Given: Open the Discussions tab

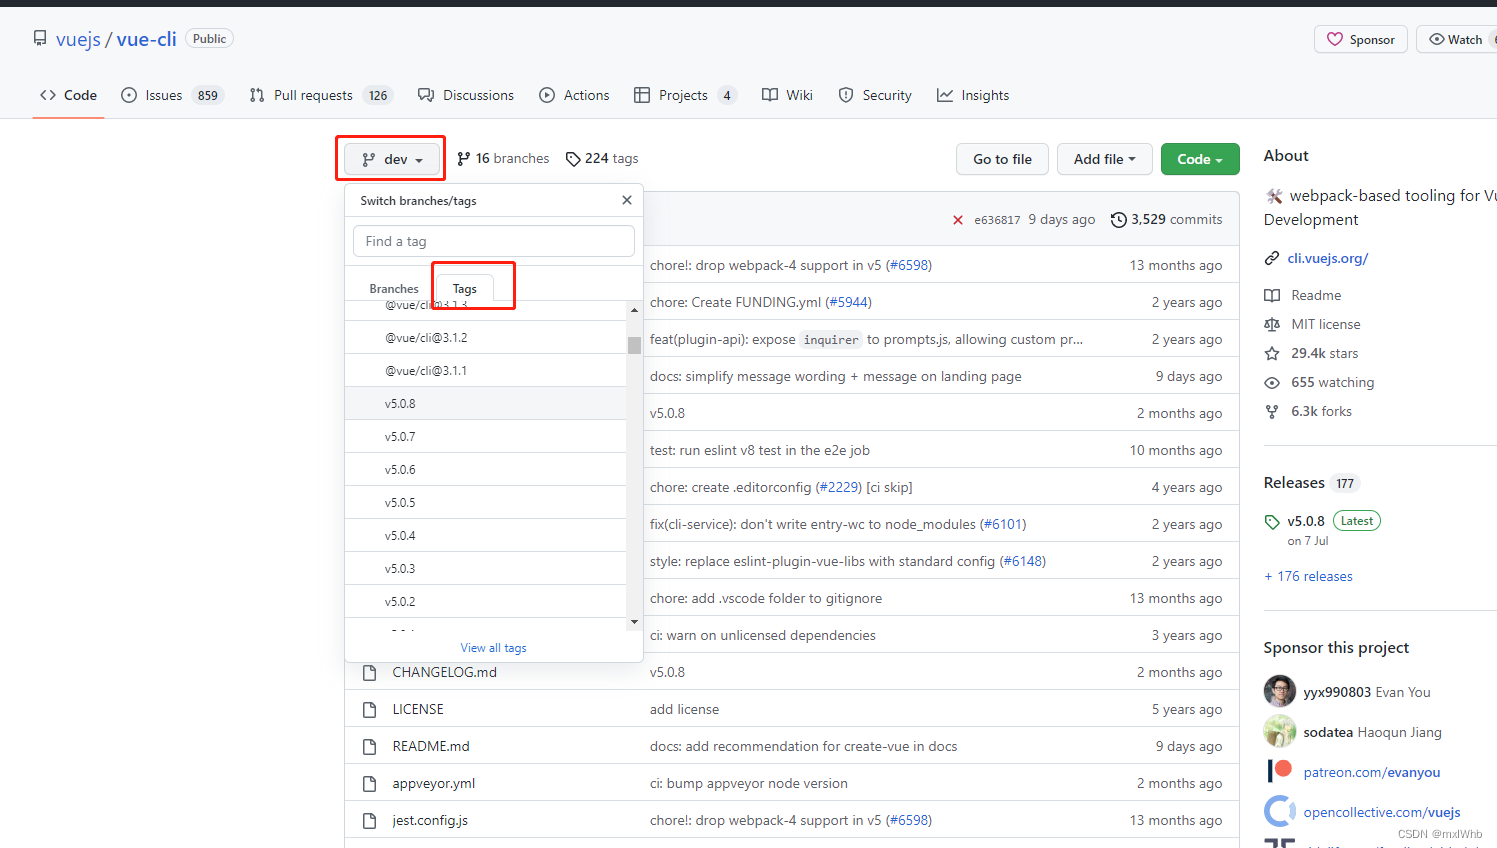Looking at the screenshot, I should tap(466, 95).
